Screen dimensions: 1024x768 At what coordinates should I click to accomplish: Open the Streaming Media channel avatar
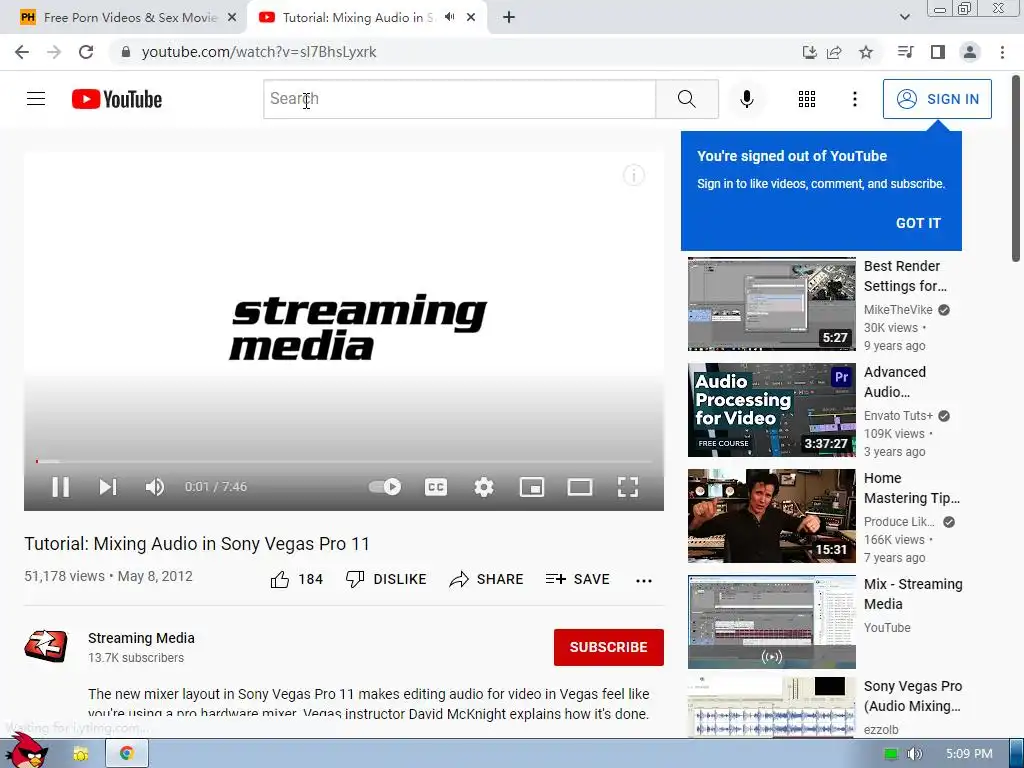[46, 647]
